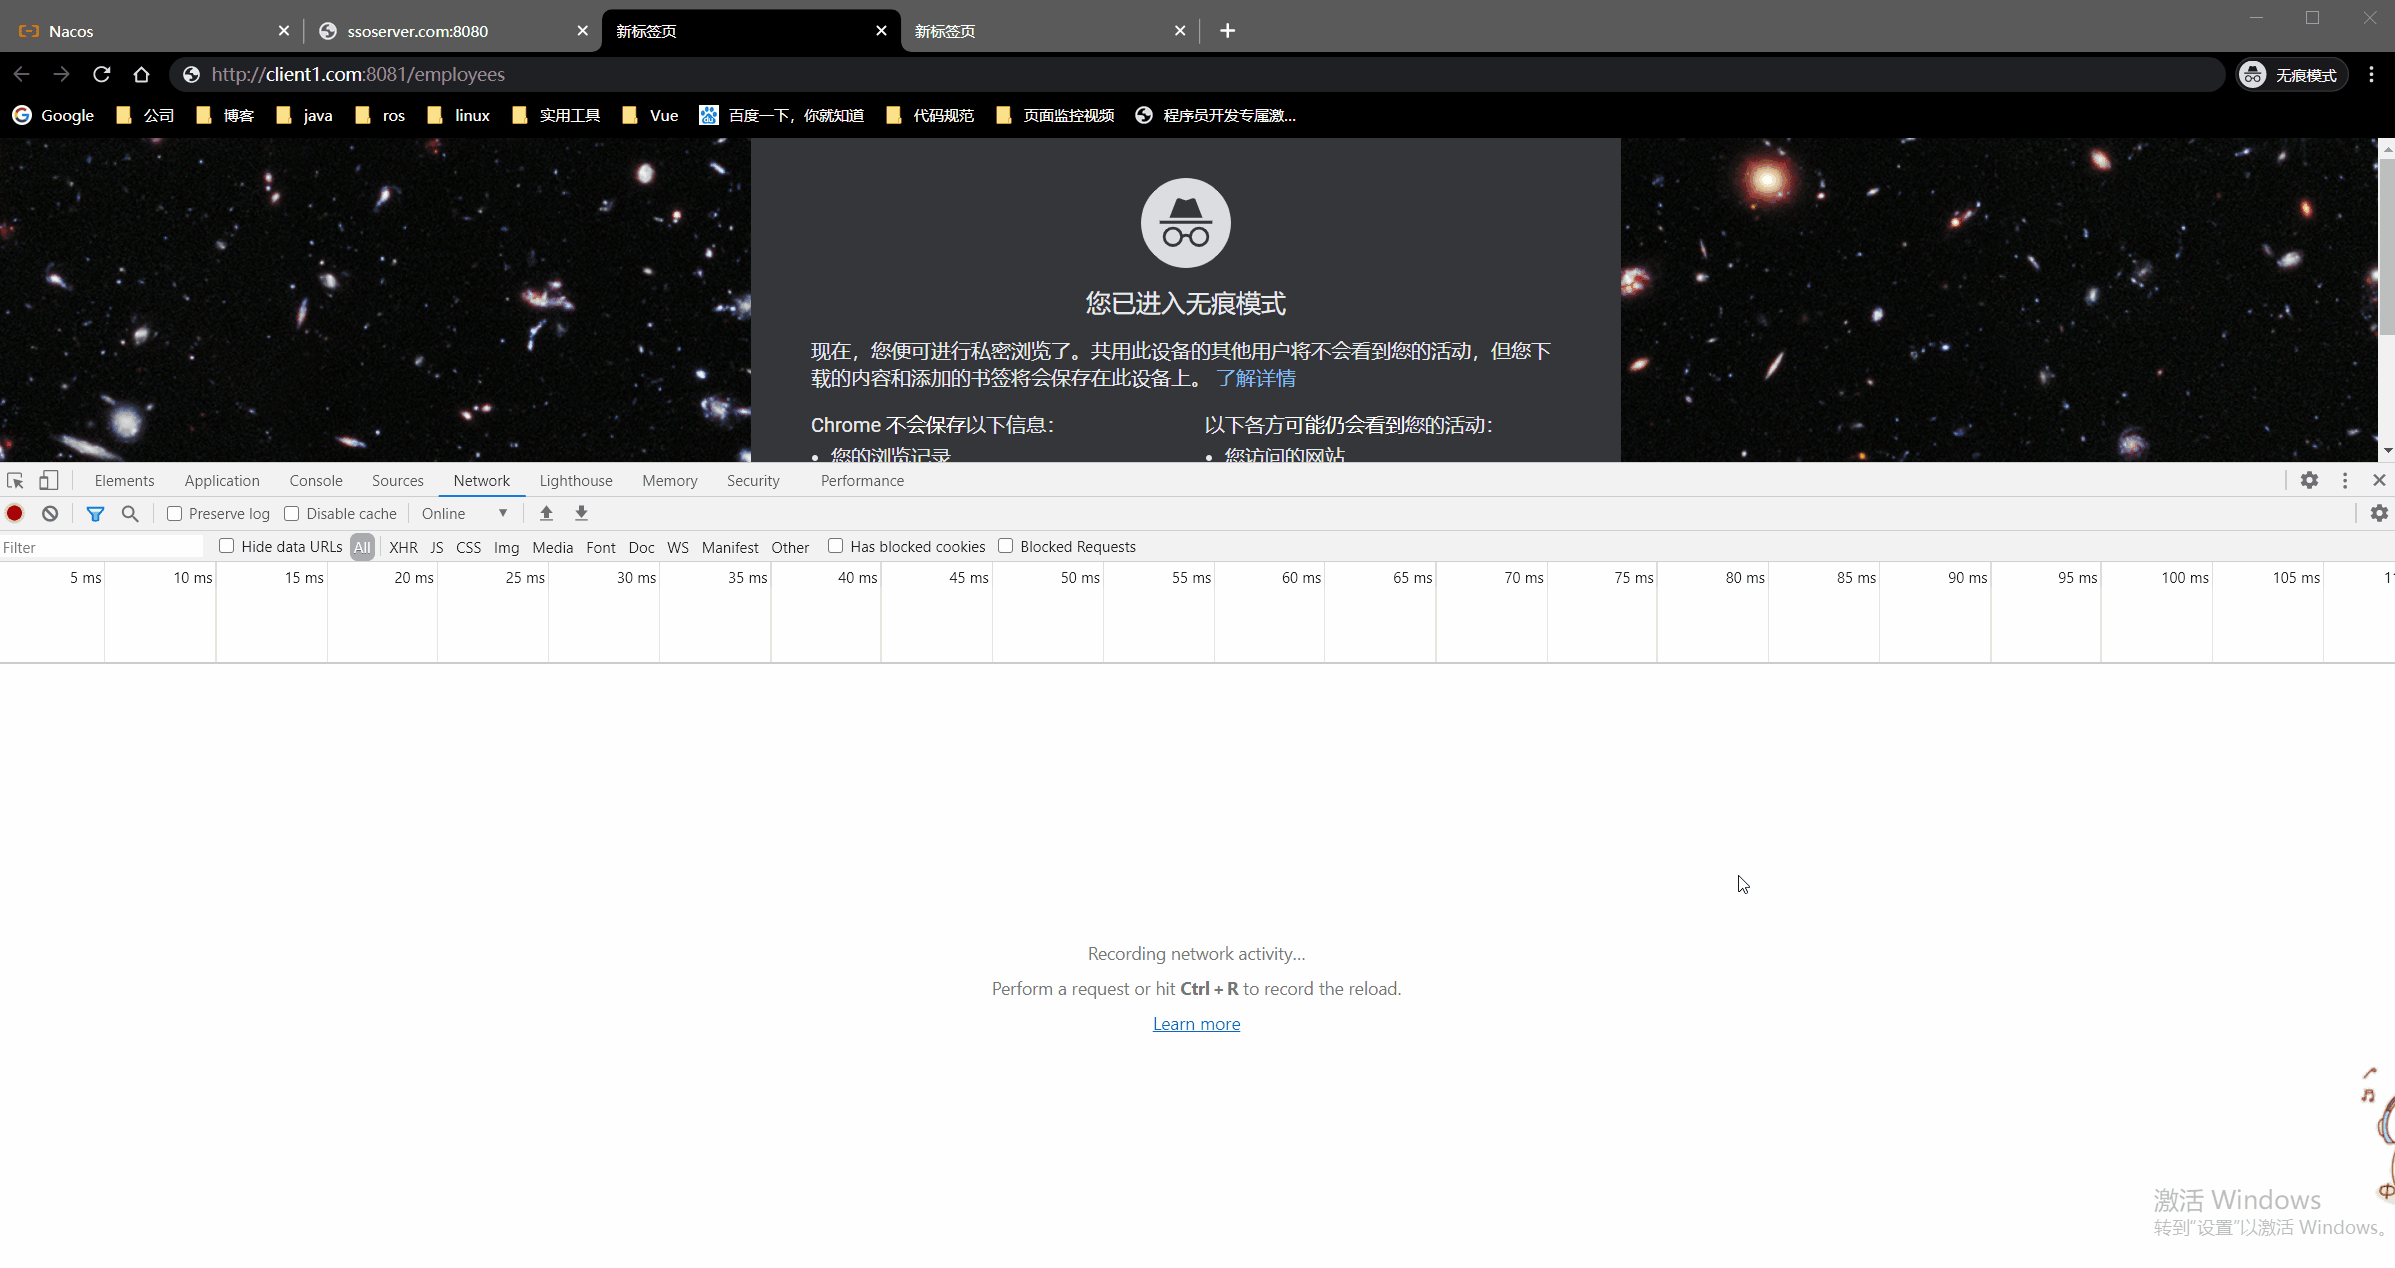Enable Preserve log checkbox
2395x1268 pixels.
(x=175, y=513)
